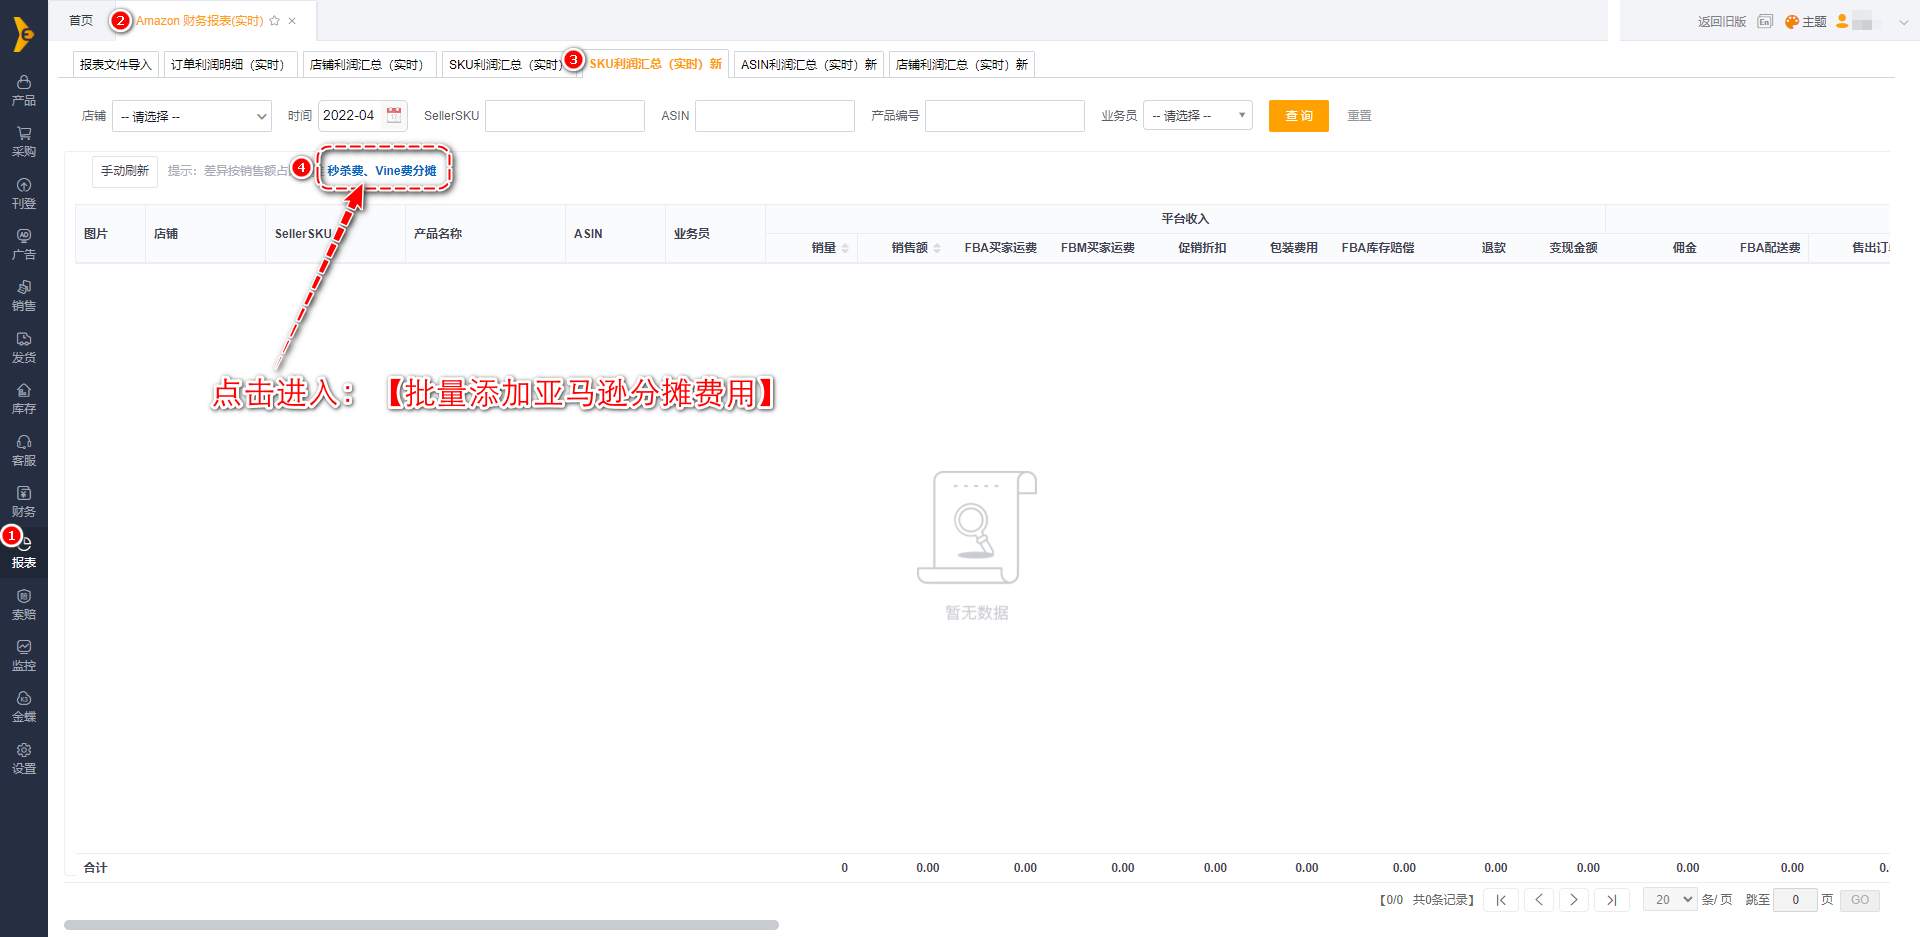Click the calendar icon in 时间 field
1920x937 pixels.
pos(394,115)
